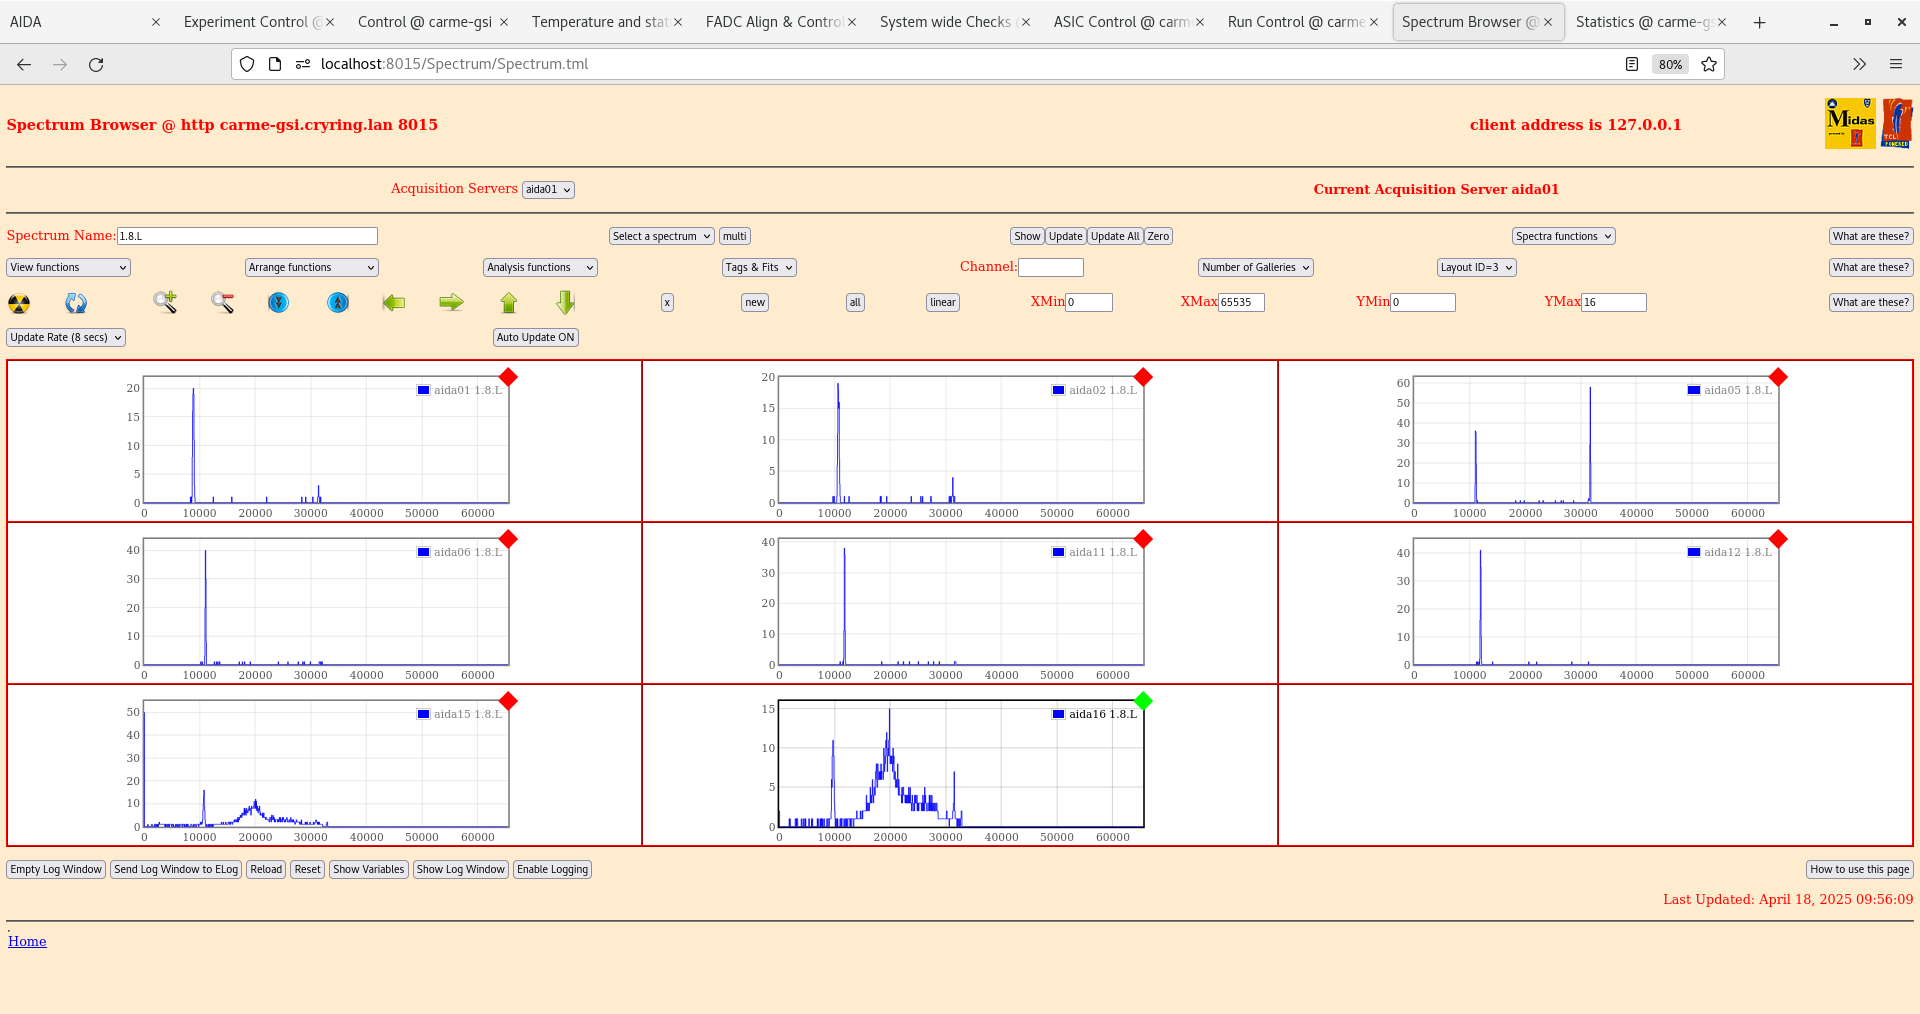Click in the Spectrum Name input field
Screen dimensions: 1920x1014
click(x=247, y=236)
